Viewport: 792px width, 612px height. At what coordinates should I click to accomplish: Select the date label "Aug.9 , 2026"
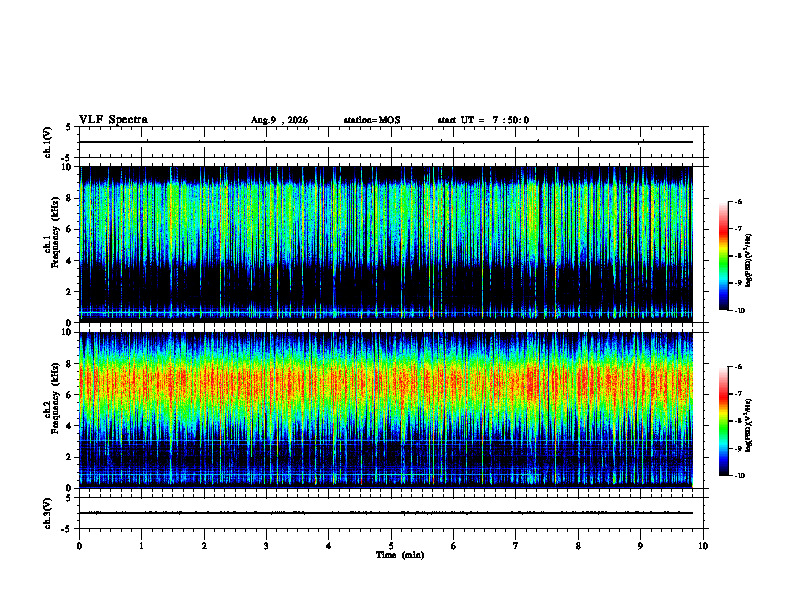(x=279, y=120)
